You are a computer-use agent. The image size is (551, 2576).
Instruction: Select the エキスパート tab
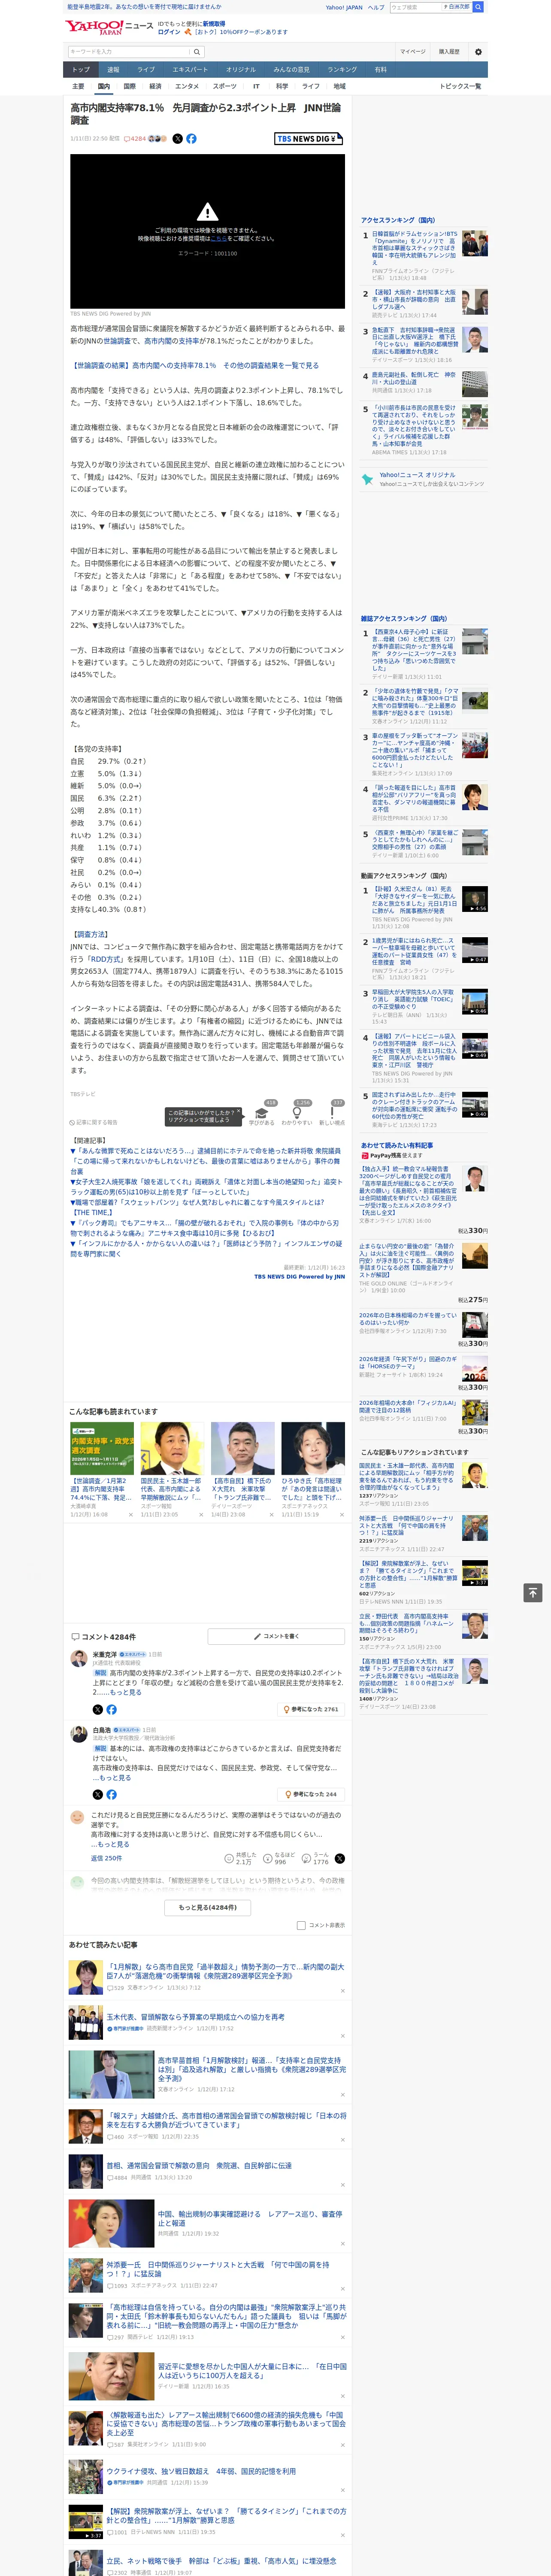coord(190,69)
